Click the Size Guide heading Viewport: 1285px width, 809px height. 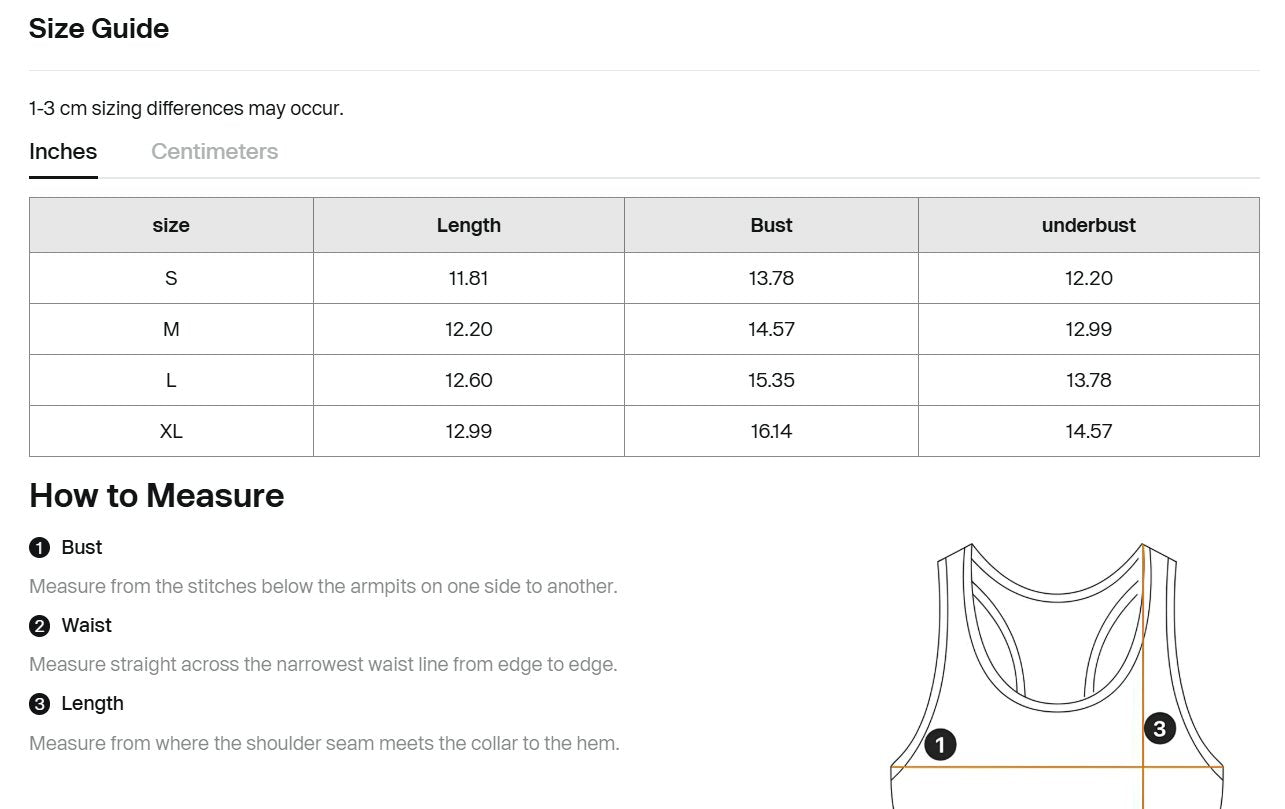[99, 29]
